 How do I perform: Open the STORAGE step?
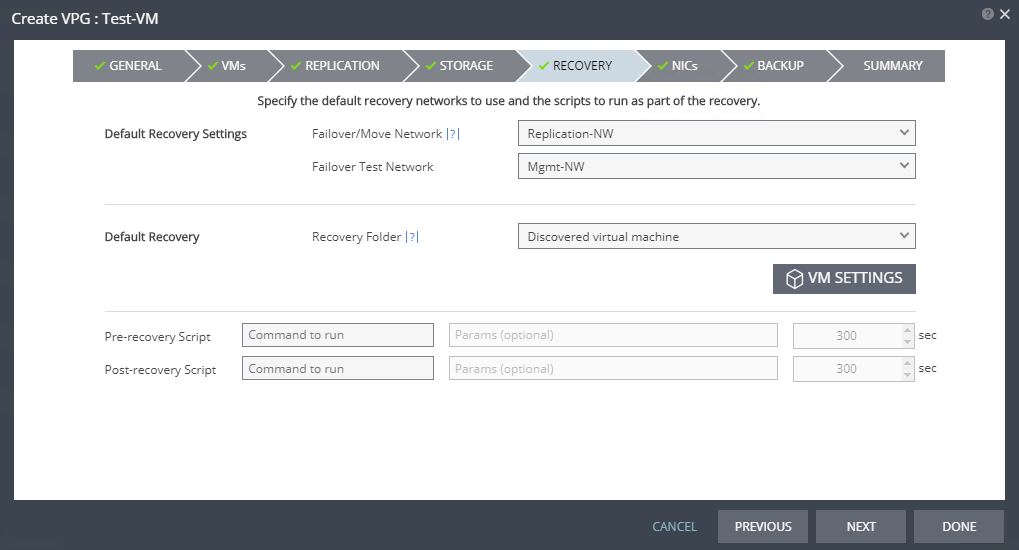click(460, 66)
